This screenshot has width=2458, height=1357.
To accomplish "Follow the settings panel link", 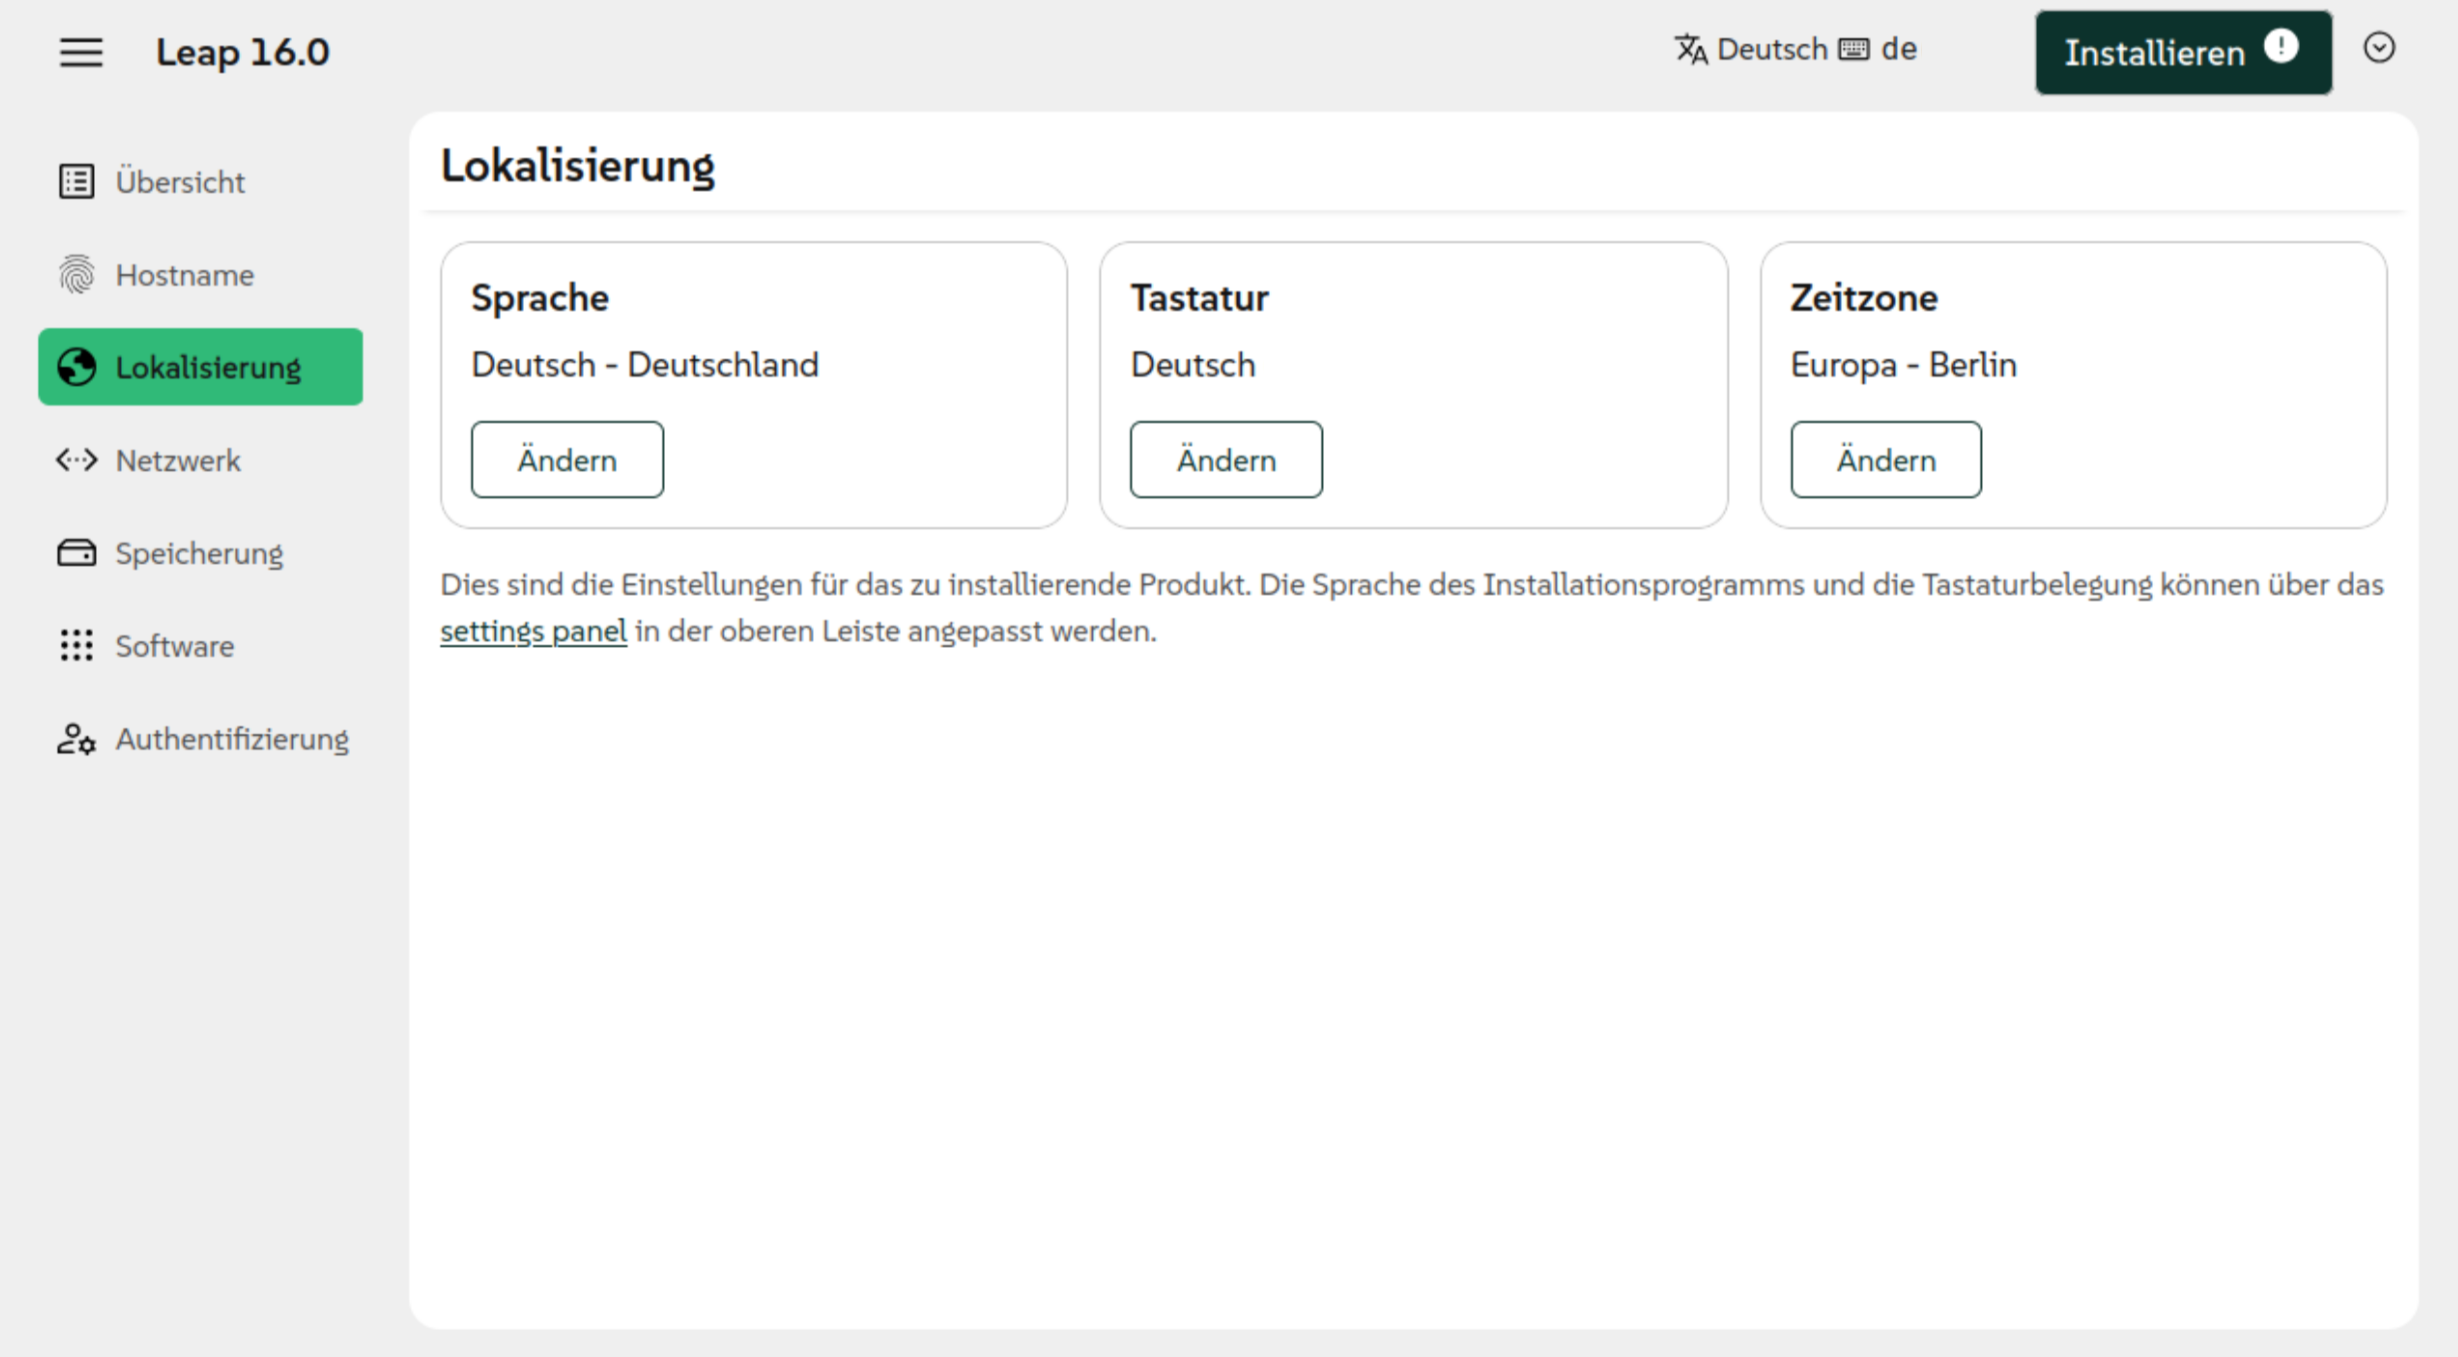I will click(533, 631).
